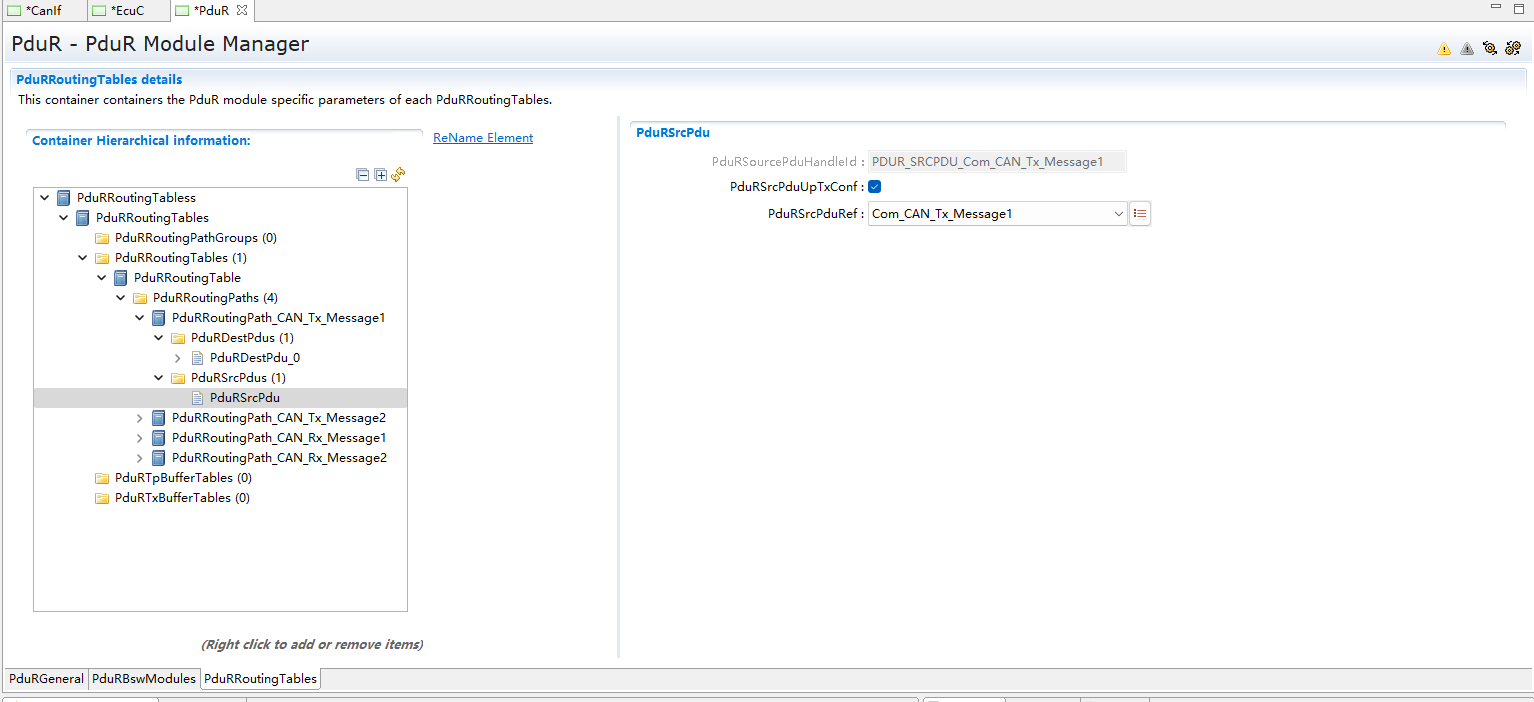Switch to the PduRBswModules tab
The width and height of the screenshot is (1534, 702).
click(x=144, y=678)
